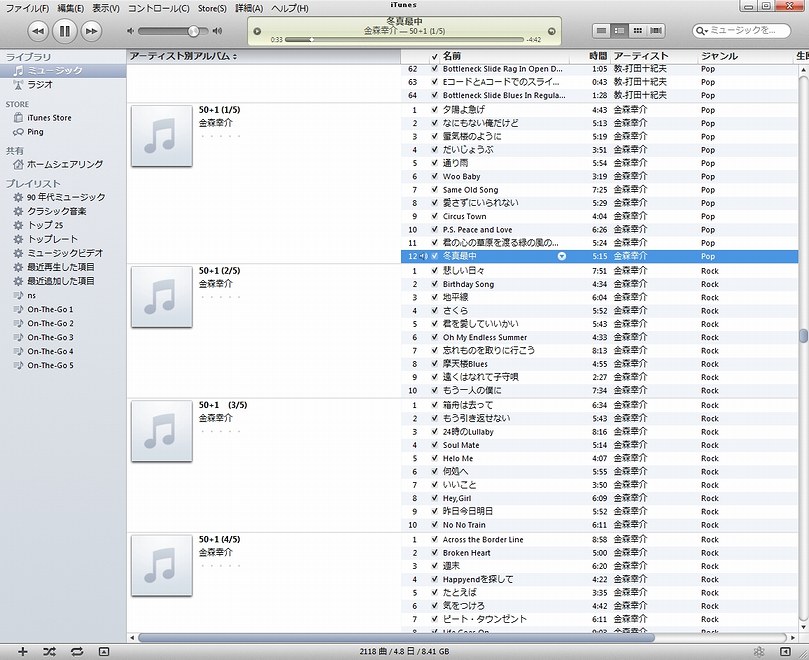Image resolution: width=809 pixels, height=660 pixels.
Task: Sort by the ジャンル column header
Action: [x=746, y=56]
